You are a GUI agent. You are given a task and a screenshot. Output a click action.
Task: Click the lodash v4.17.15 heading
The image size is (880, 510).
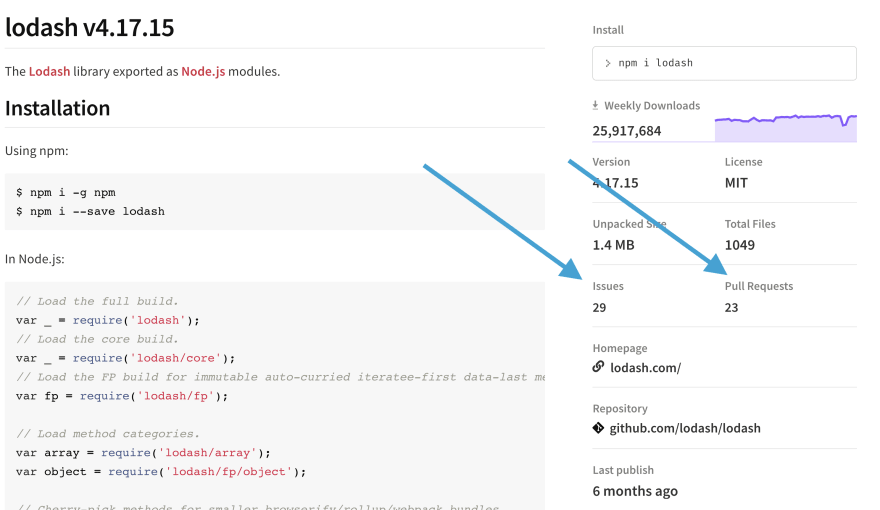point(90,27)
